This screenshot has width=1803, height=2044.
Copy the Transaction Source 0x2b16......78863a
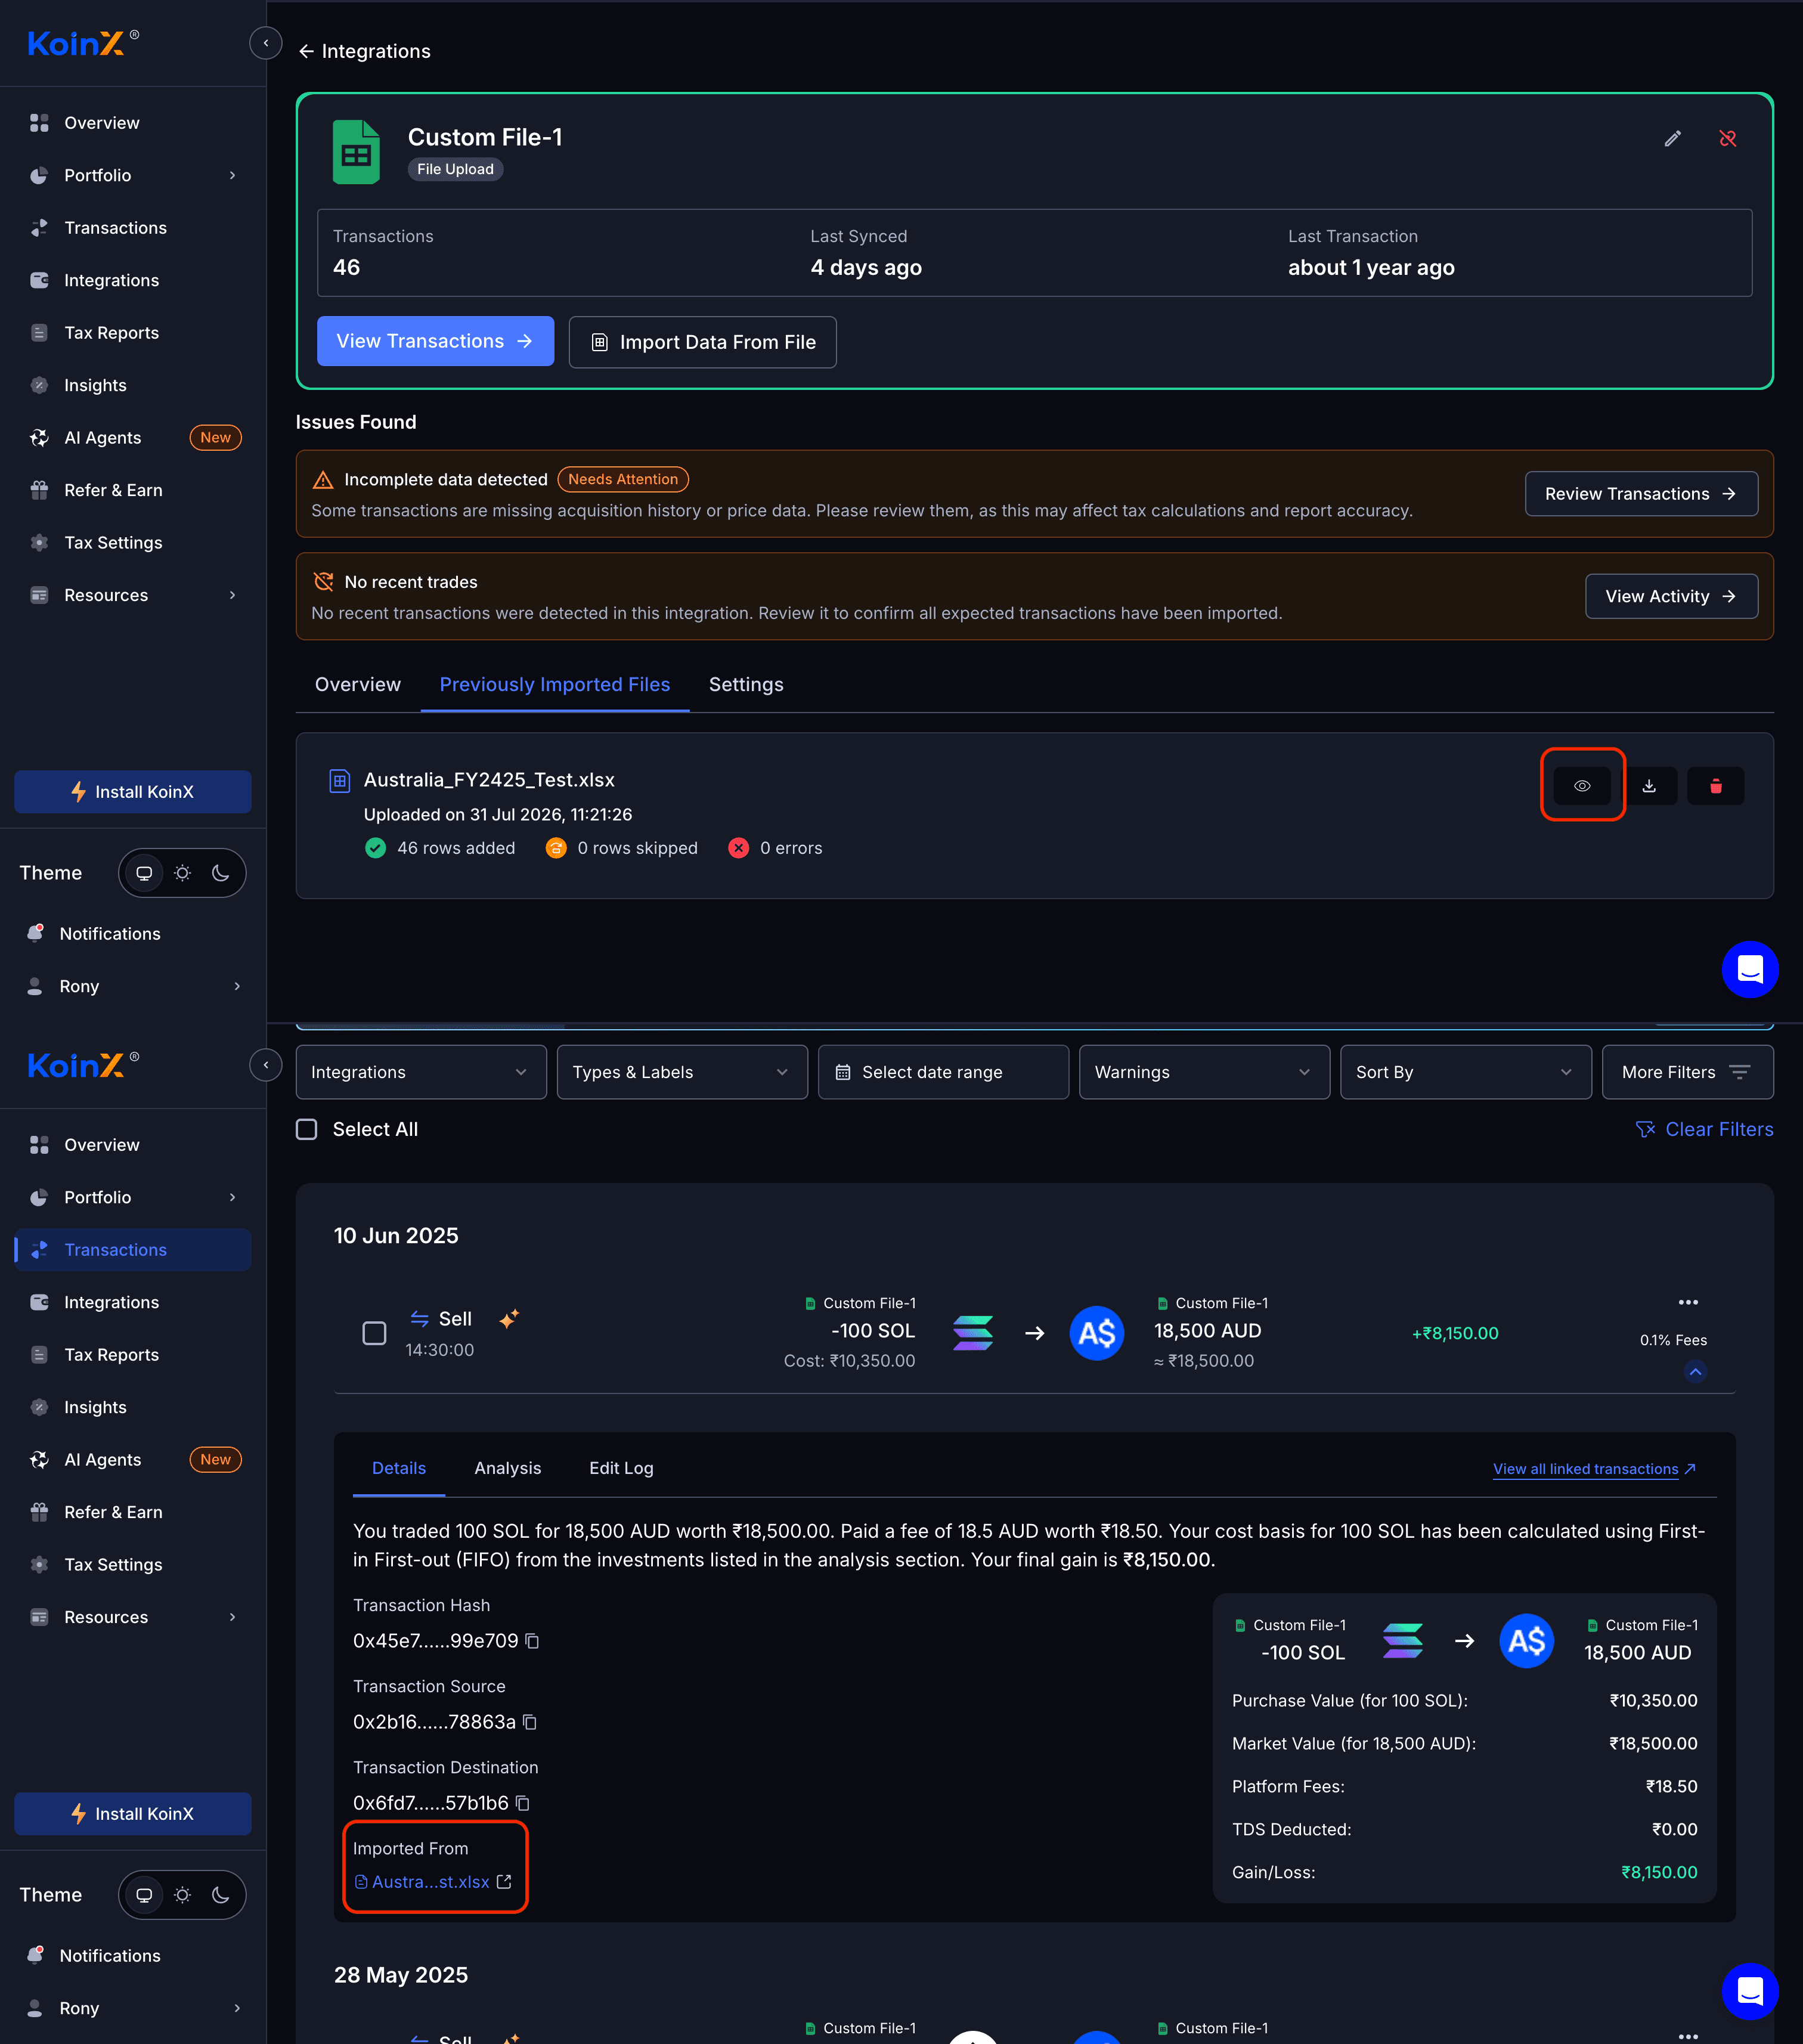click(530, 1722)
